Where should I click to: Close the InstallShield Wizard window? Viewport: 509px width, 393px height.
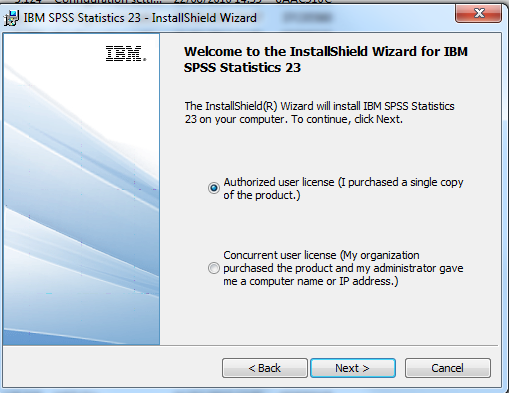(x=478, y=13)
